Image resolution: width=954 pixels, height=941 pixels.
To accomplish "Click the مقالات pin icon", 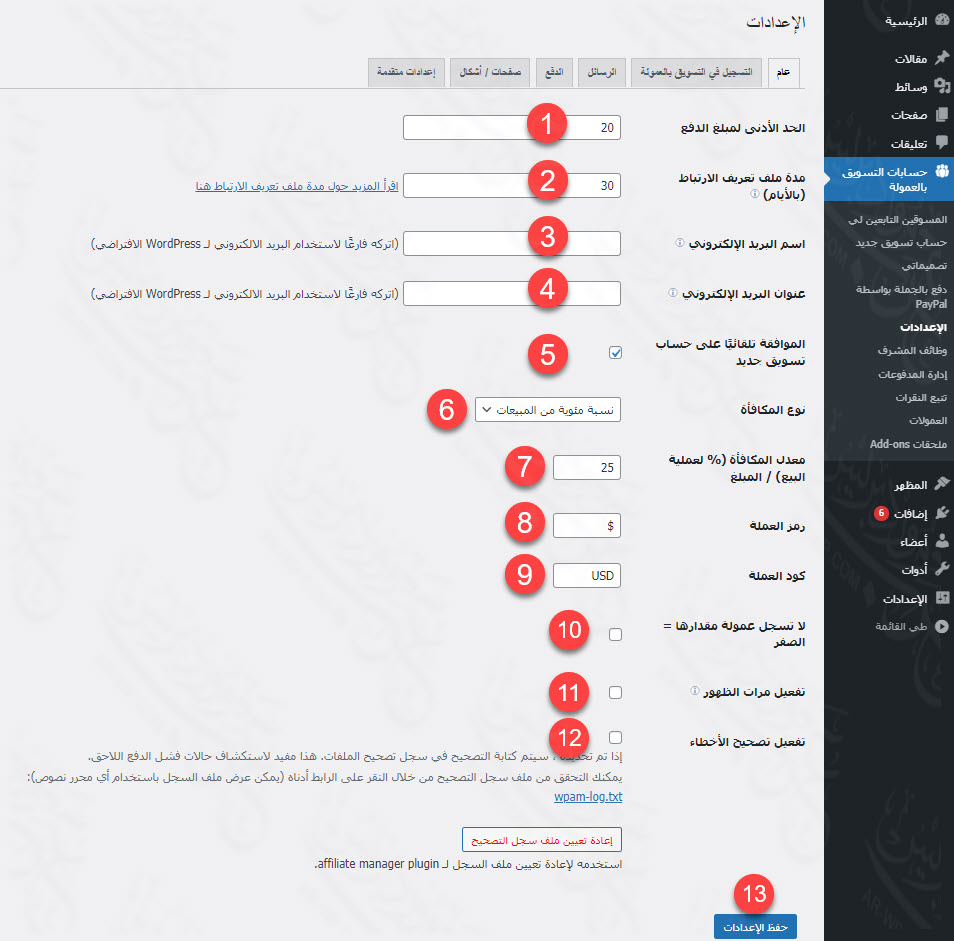I will pyautogui.click(x=942, y=58).
